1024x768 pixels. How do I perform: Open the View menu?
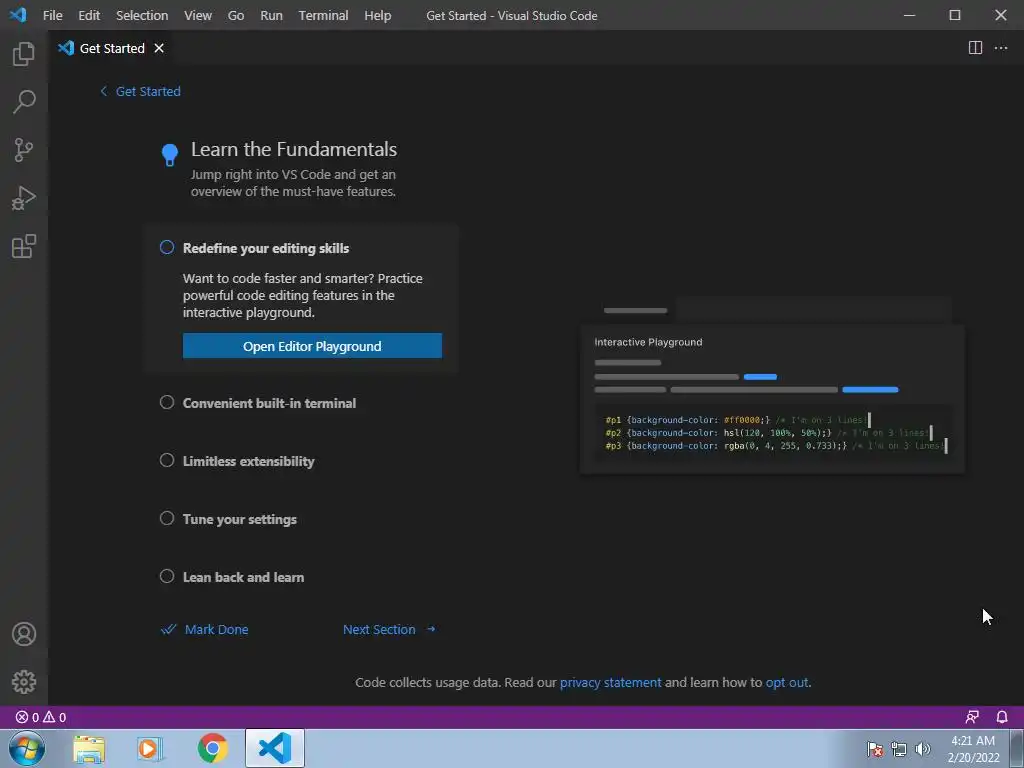(x=197, y=15)
